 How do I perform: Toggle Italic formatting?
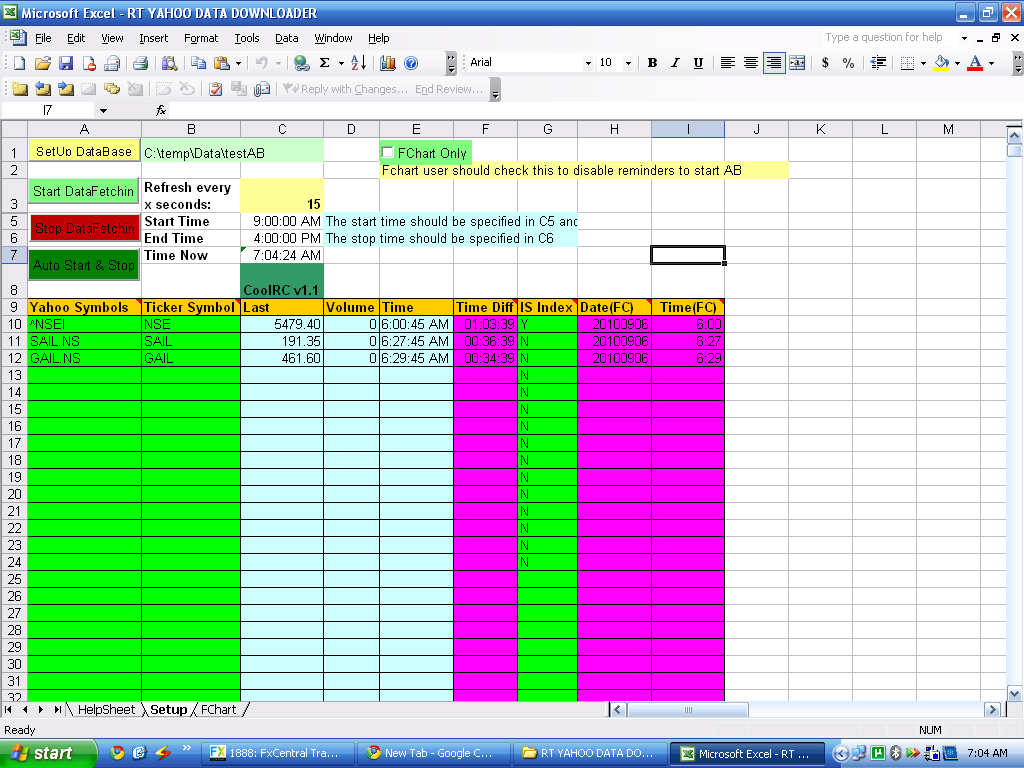[x=675, y=63]
